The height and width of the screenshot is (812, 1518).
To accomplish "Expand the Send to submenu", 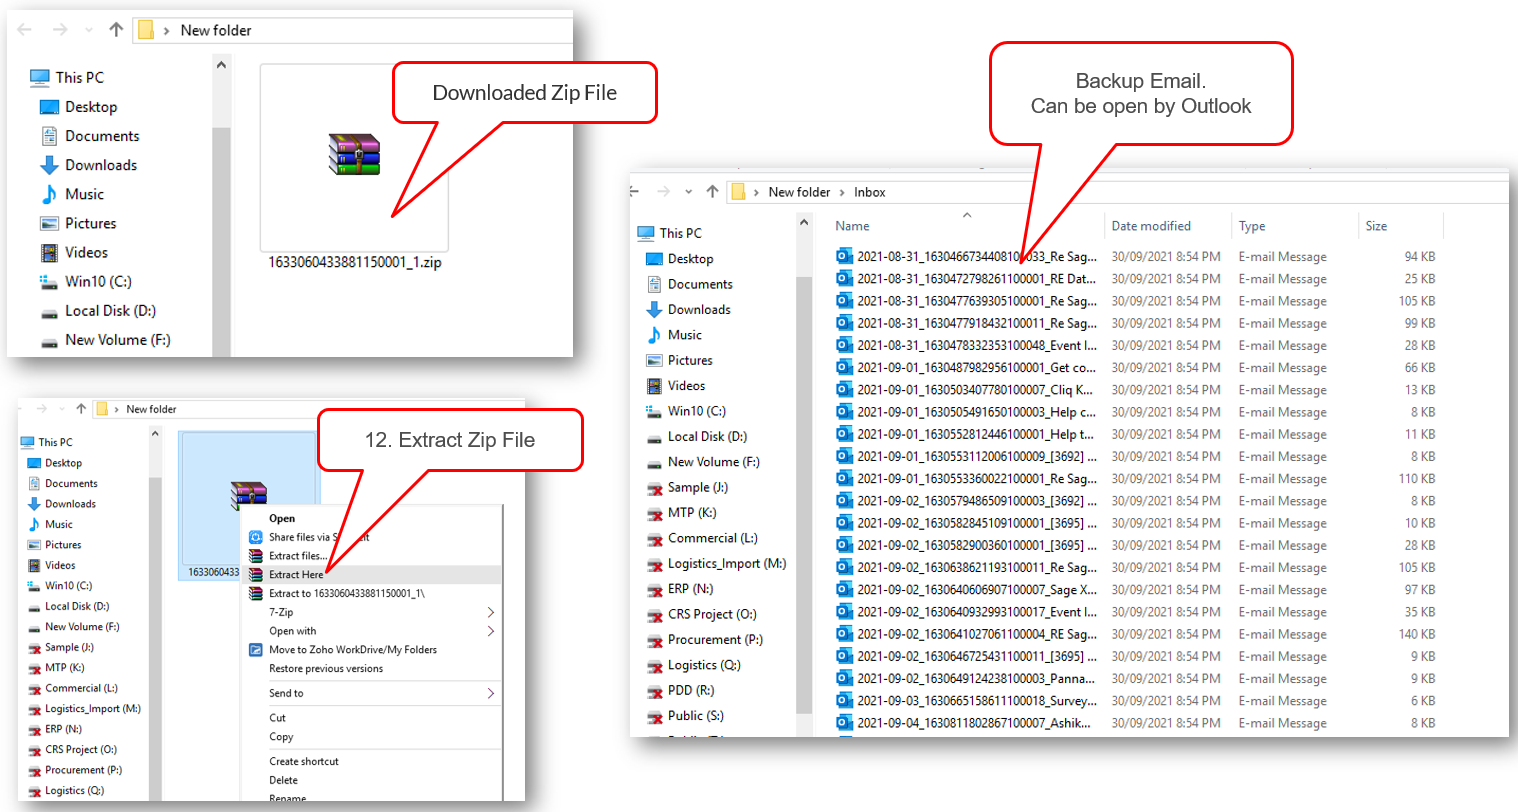I will (x=490, y=693).
